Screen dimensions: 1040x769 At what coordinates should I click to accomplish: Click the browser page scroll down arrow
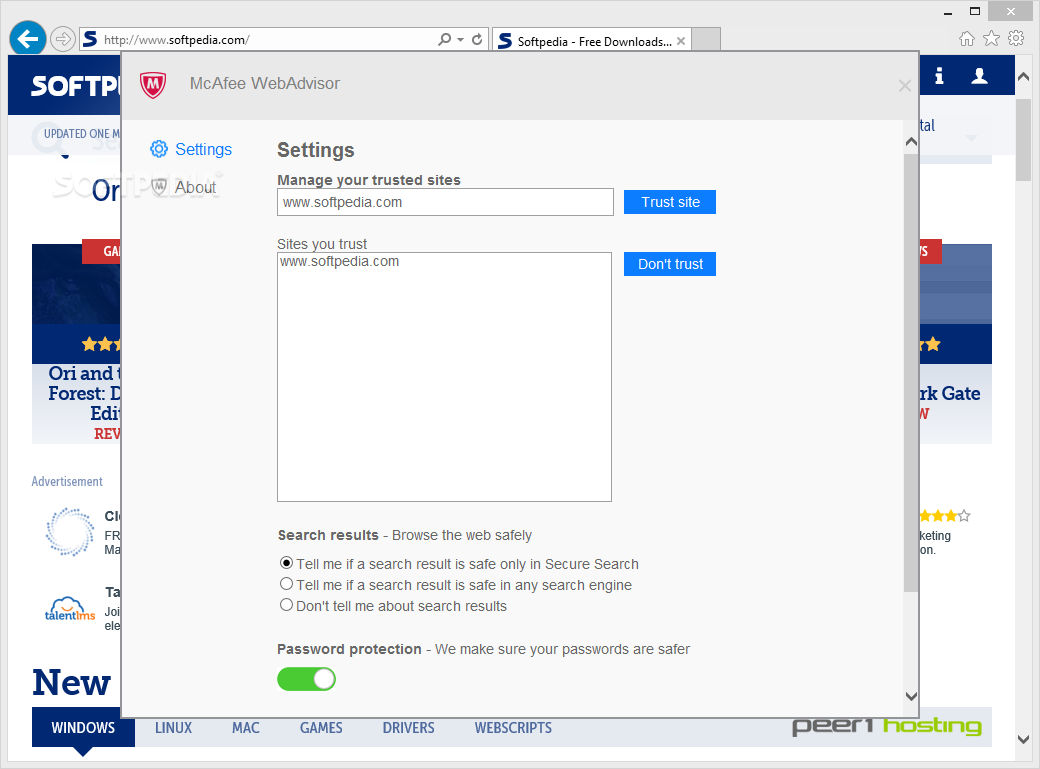1023,739
